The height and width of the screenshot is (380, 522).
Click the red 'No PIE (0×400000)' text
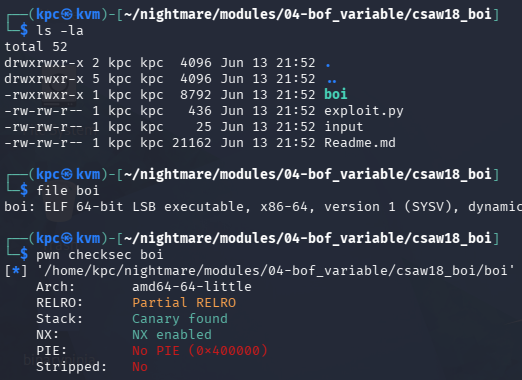pyautogui.click(x=200, y=351)
